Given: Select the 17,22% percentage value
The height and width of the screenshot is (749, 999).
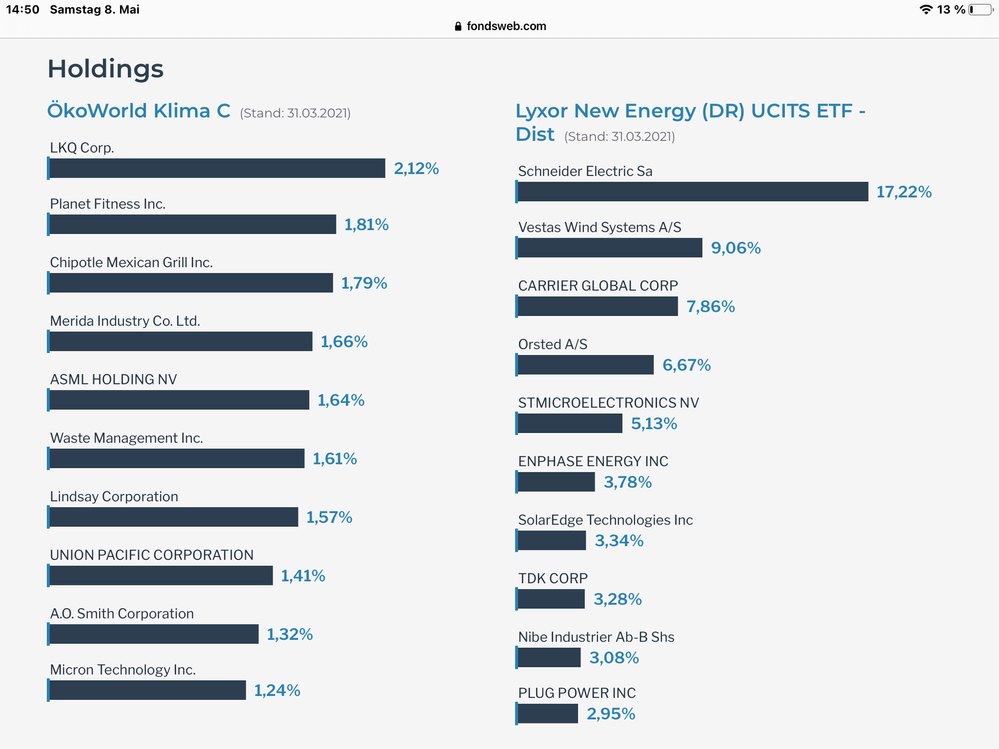Looking at the screenshot, I should click(x=904, y=192).
